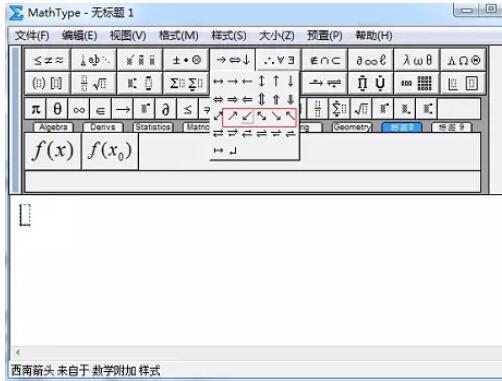Open the miscellaneous symbols palette (∂∞ℓ)
Screen dimensions: 502x381
click(371, 60)
